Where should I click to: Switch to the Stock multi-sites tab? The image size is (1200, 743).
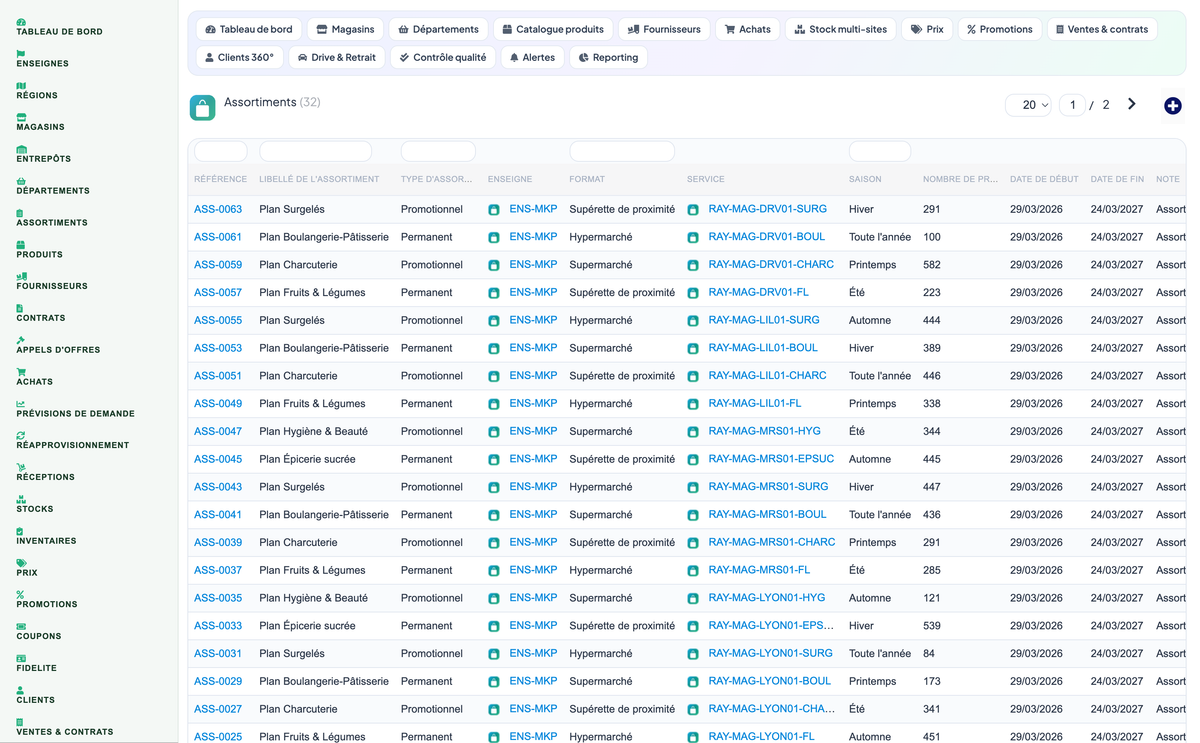840,29
